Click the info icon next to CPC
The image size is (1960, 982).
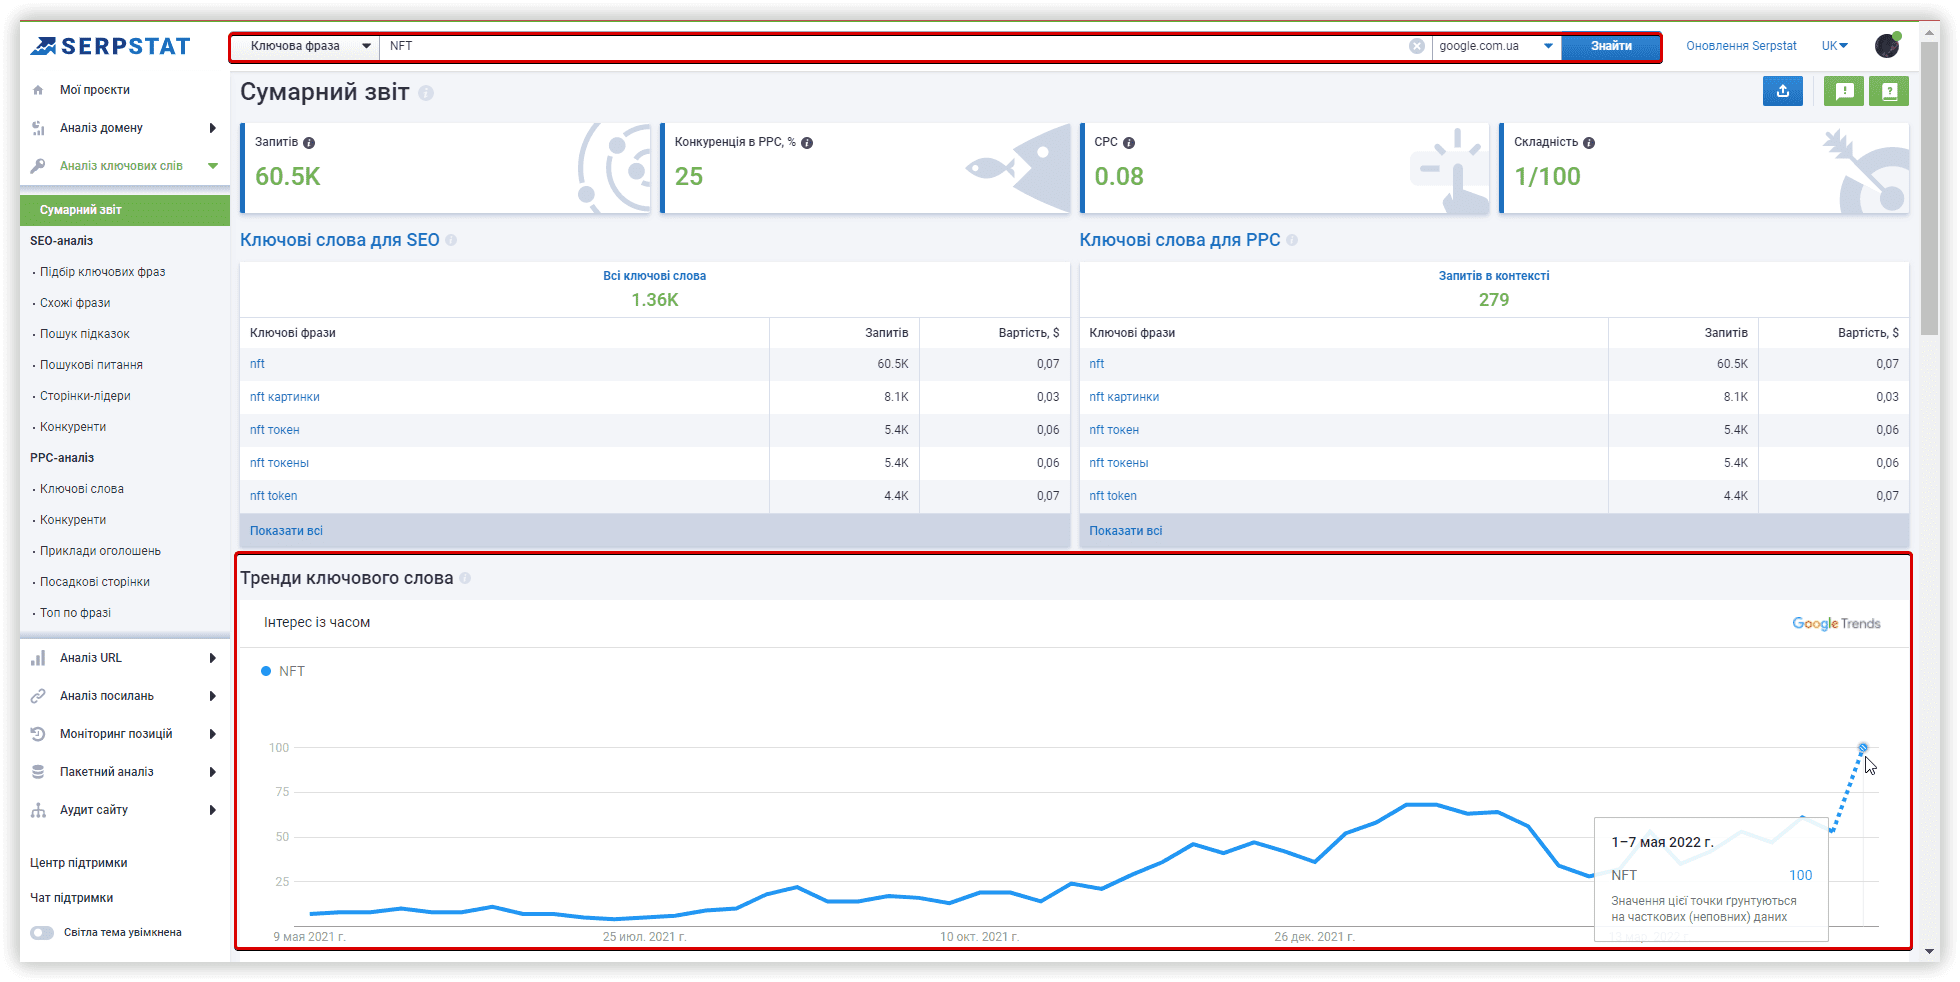point(1129,143)
